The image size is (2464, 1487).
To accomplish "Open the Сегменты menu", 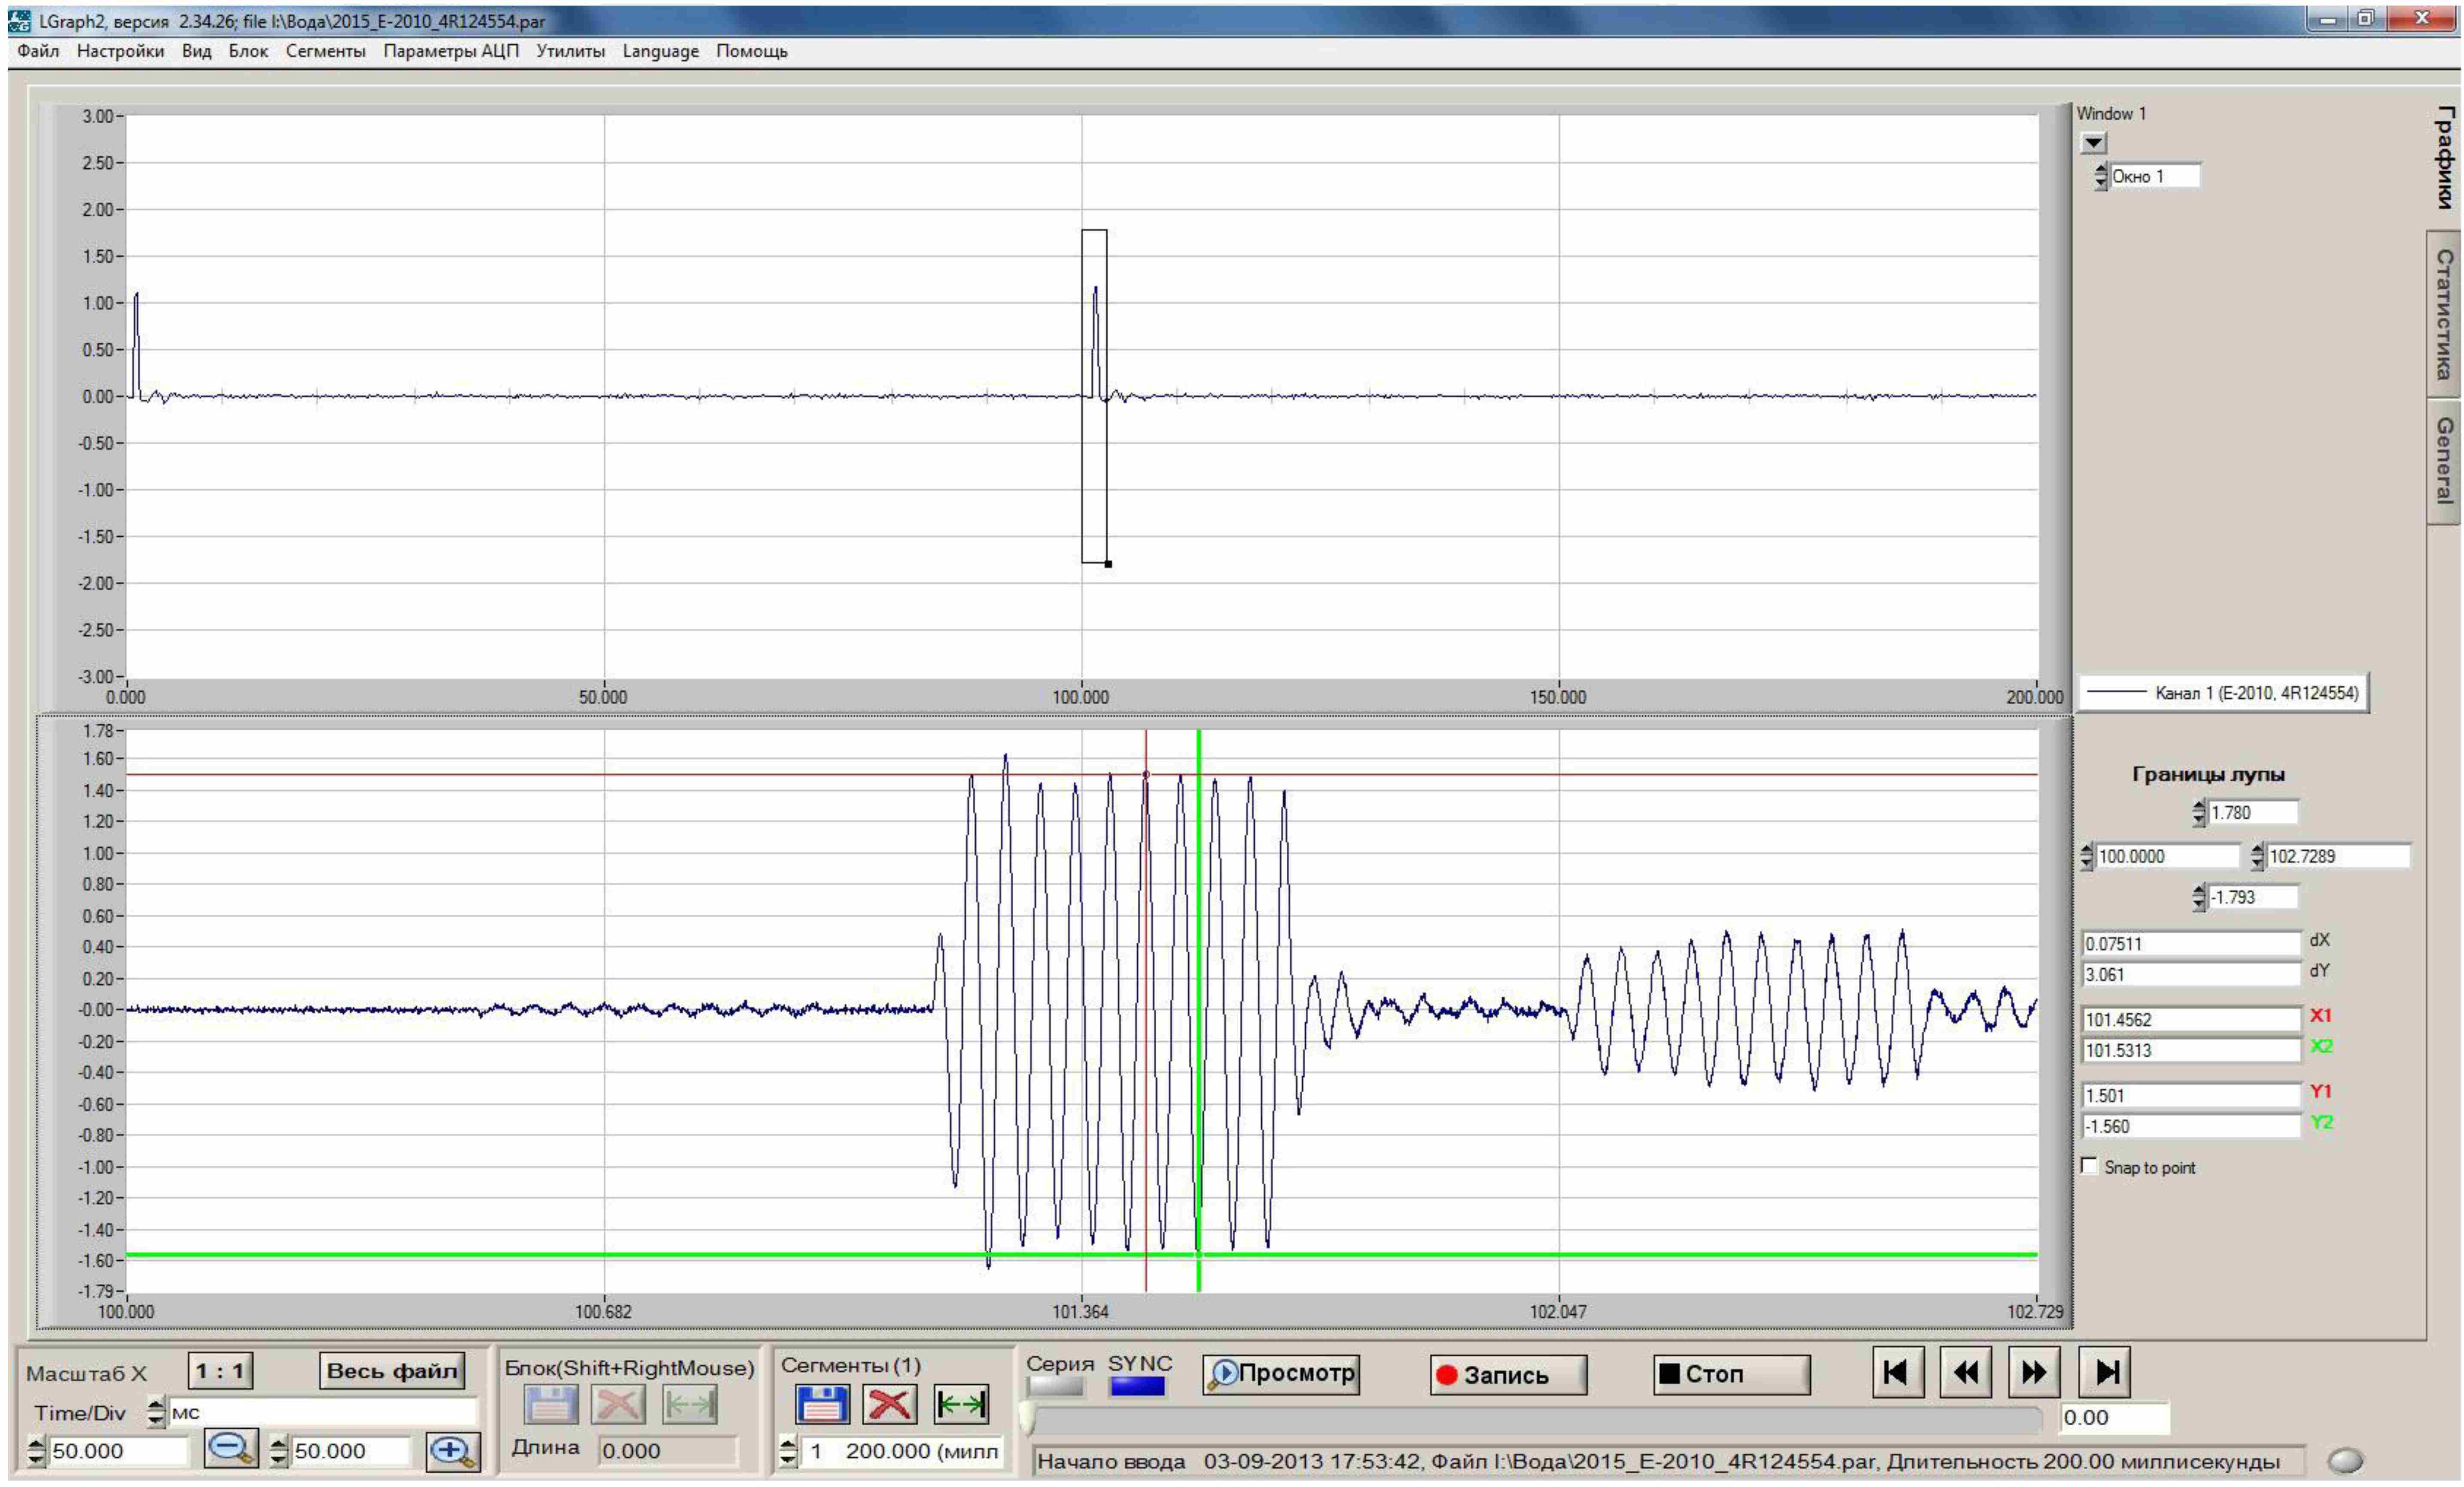I will [325, 51].
